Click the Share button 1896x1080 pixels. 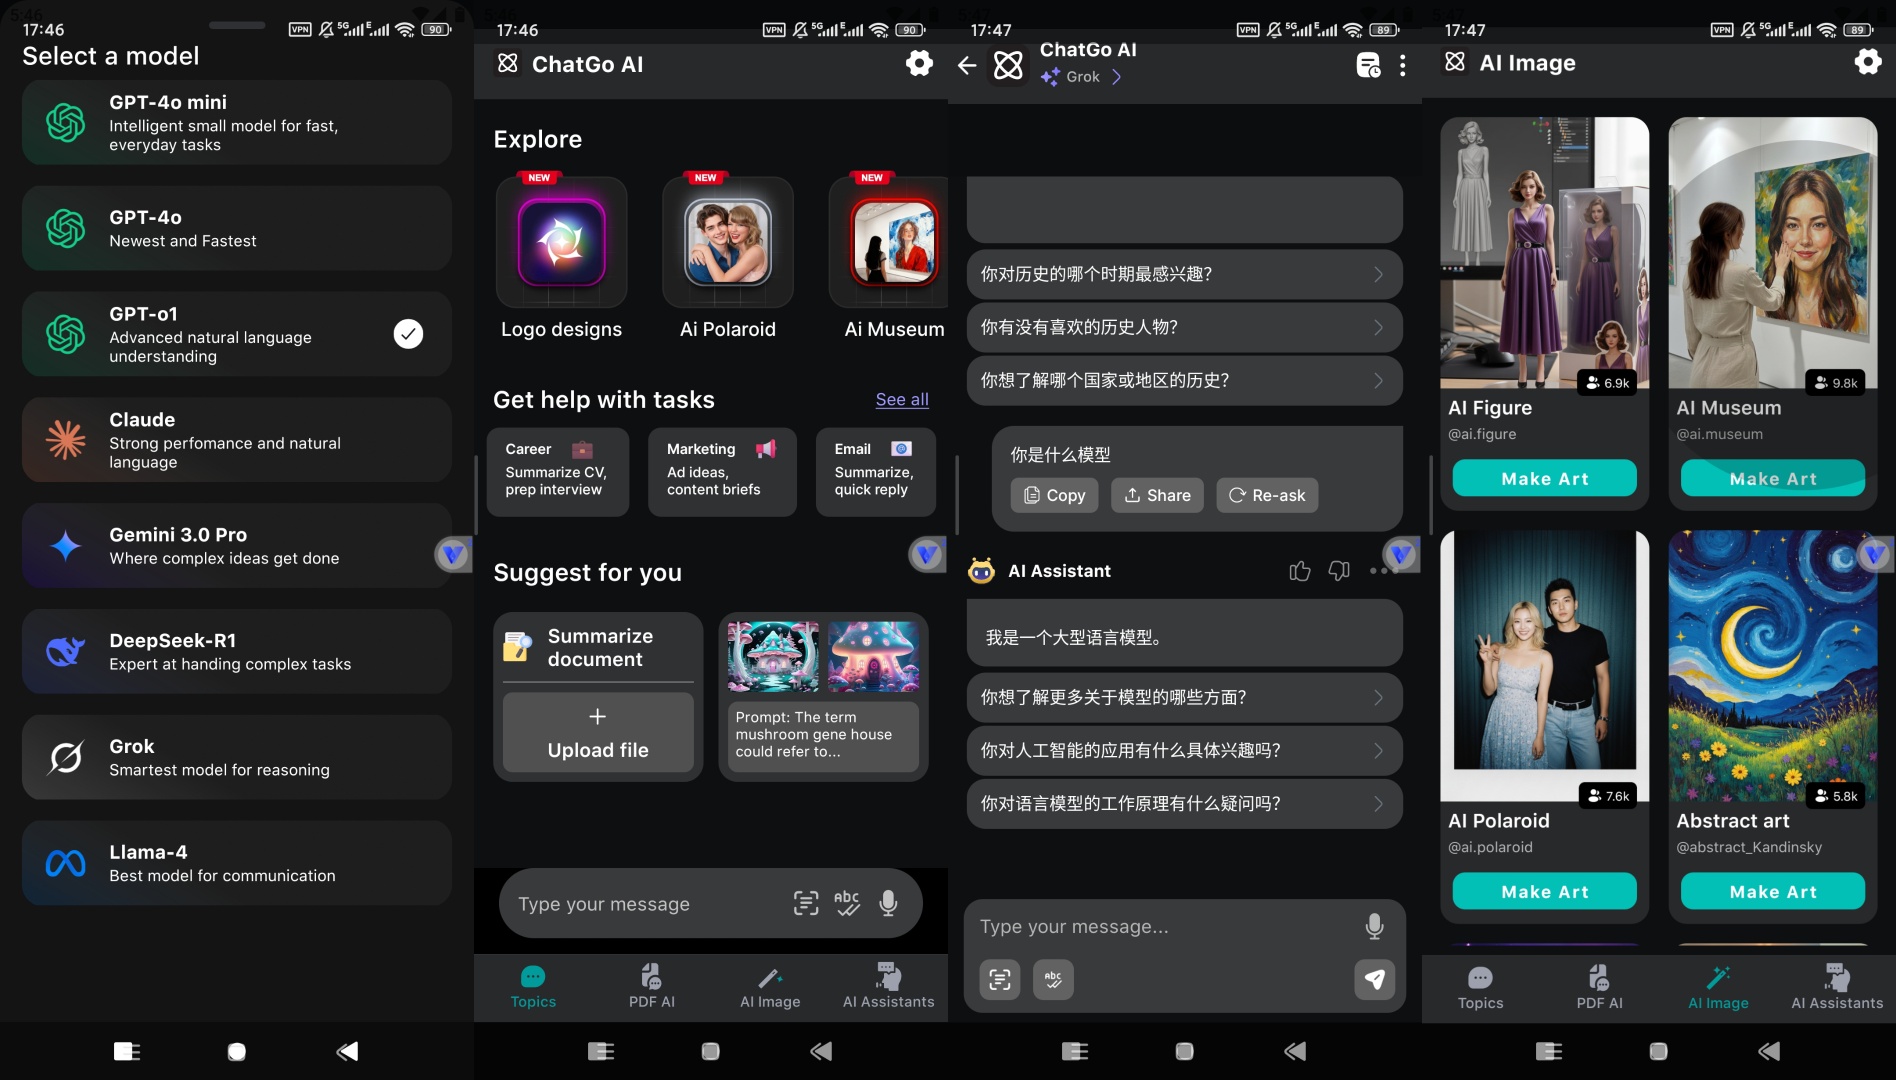coord(1157,495)
